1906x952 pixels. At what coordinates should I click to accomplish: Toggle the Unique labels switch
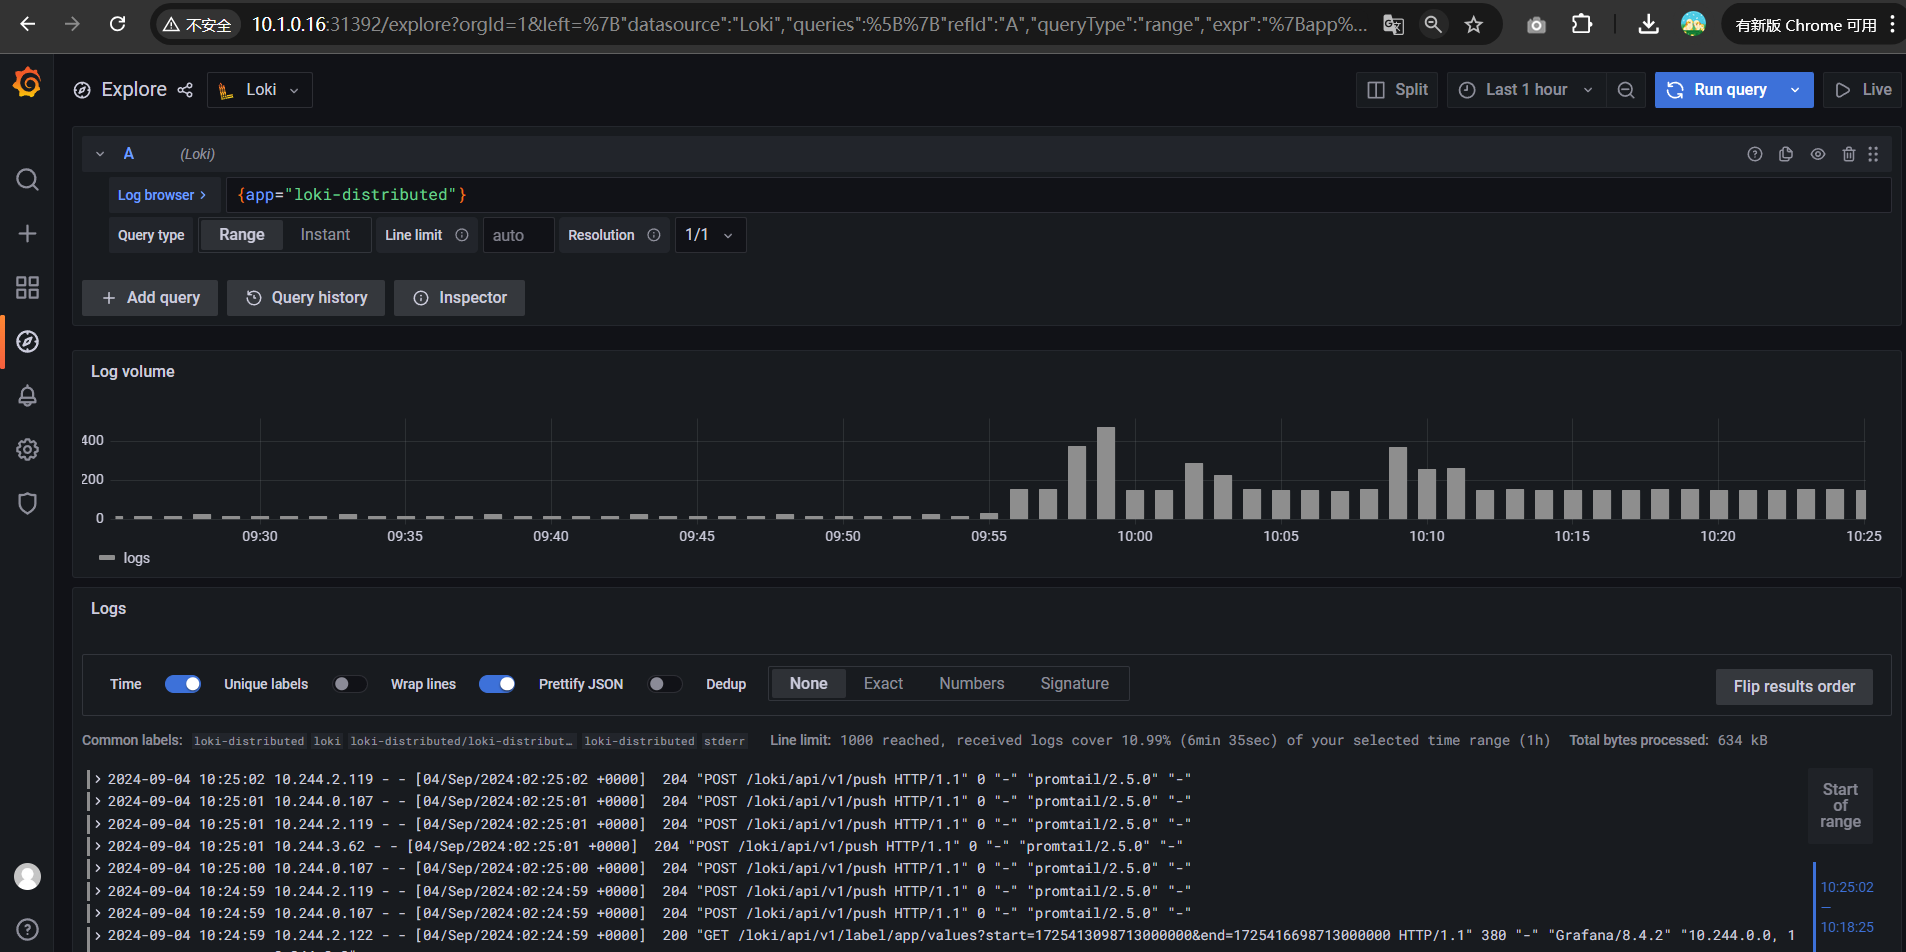[x=350, y=684]
